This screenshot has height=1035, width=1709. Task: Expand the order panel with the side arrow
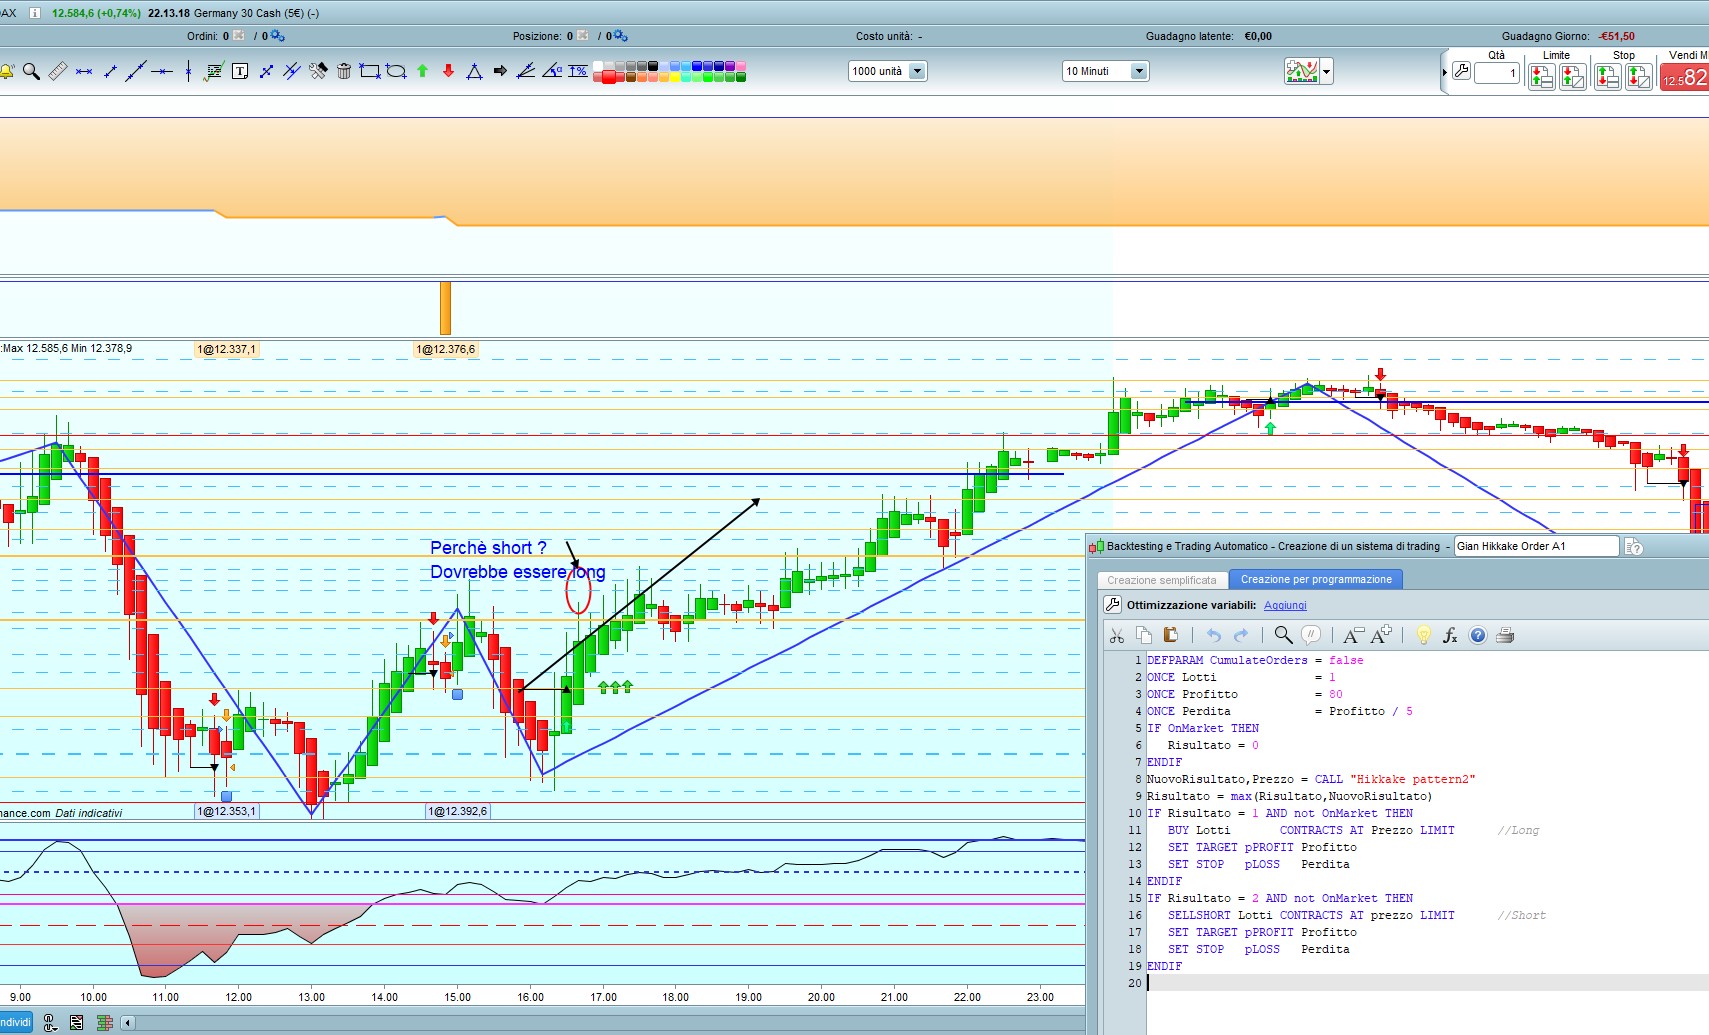[x=1445, y=72]
